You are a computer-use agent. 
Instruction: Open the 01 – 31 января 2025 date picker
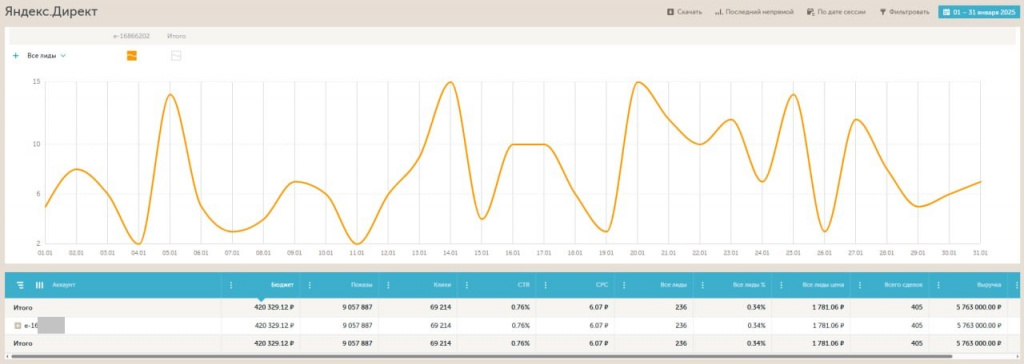coord(978,12)
